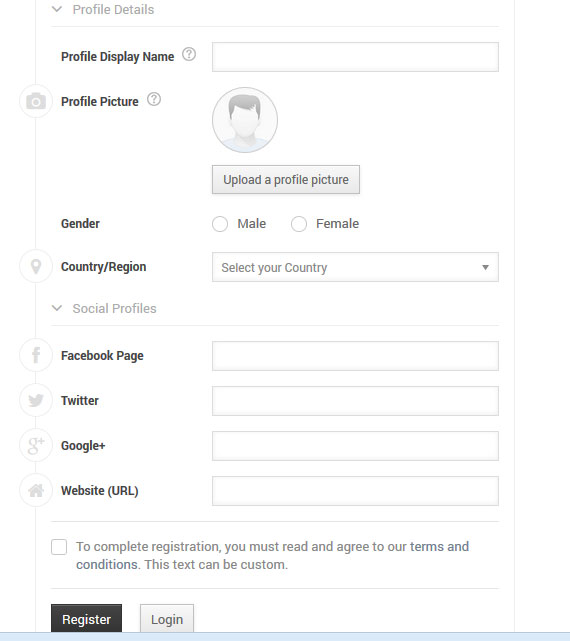Select the Female gender option
Screen dimensions: 570x641
[299, 224]
